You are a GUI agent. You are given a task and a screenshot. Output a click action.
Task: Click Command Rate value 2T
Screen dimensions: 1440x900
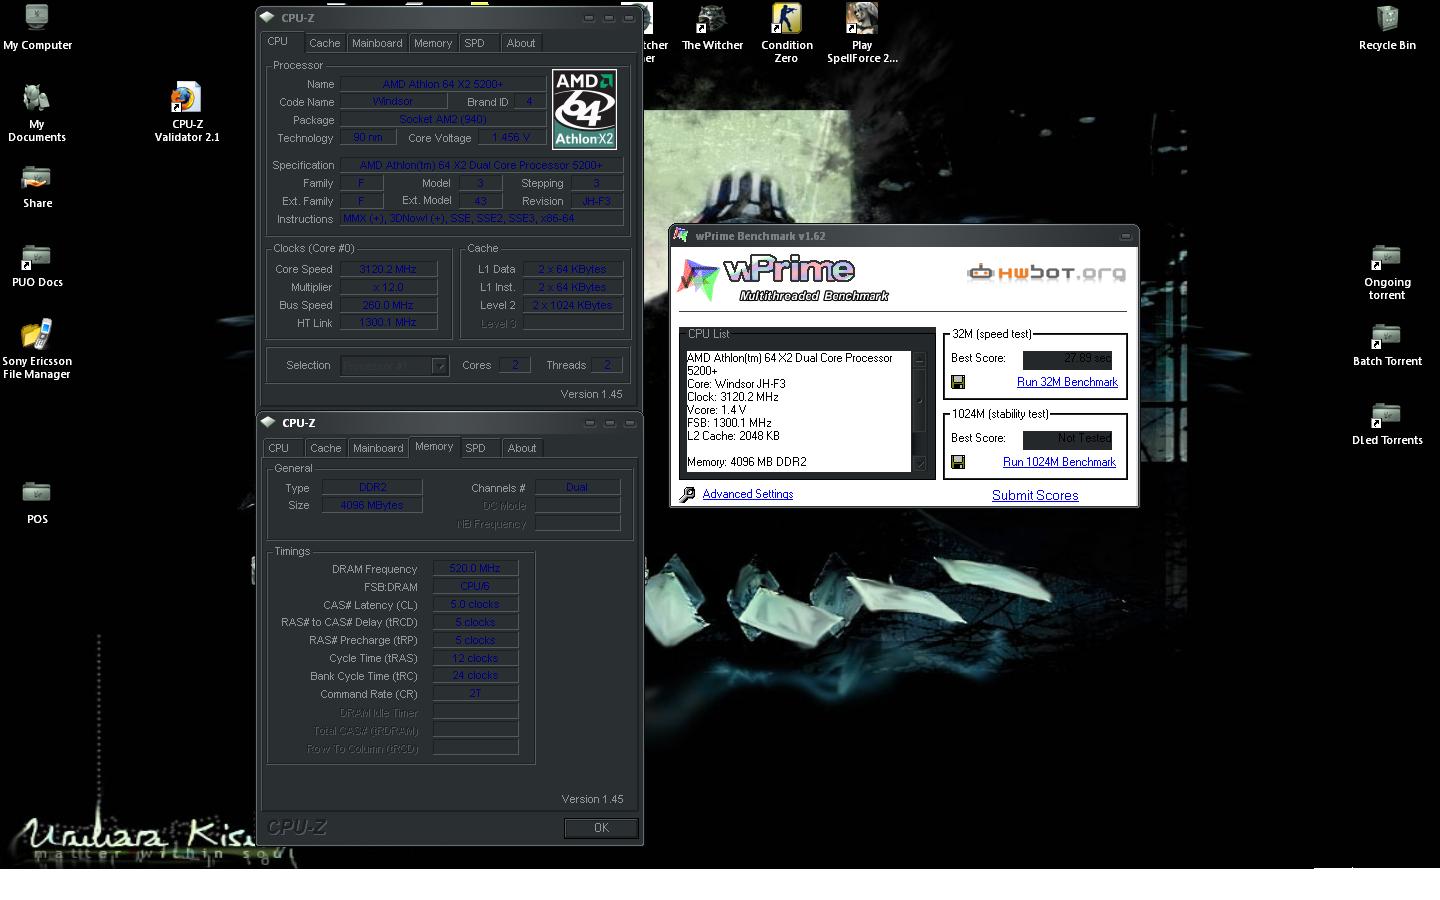coord(475,693)
